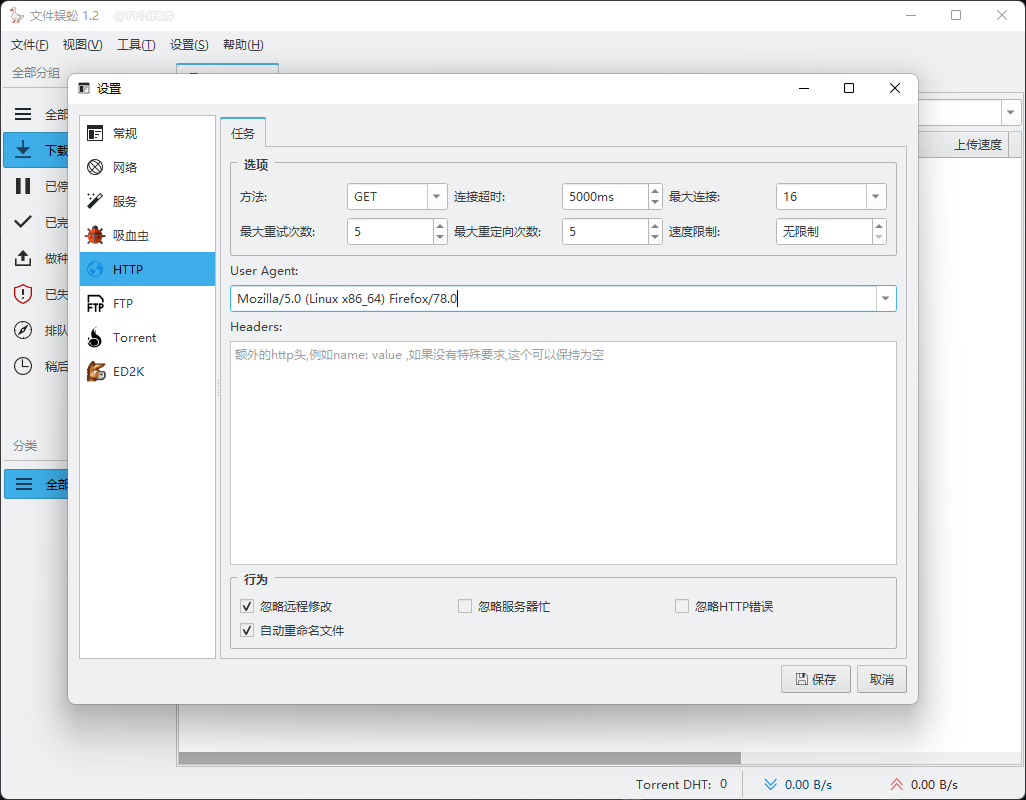1026x800 pixels.
Task: Click the Headers text area
Action: tap(563, 453)
